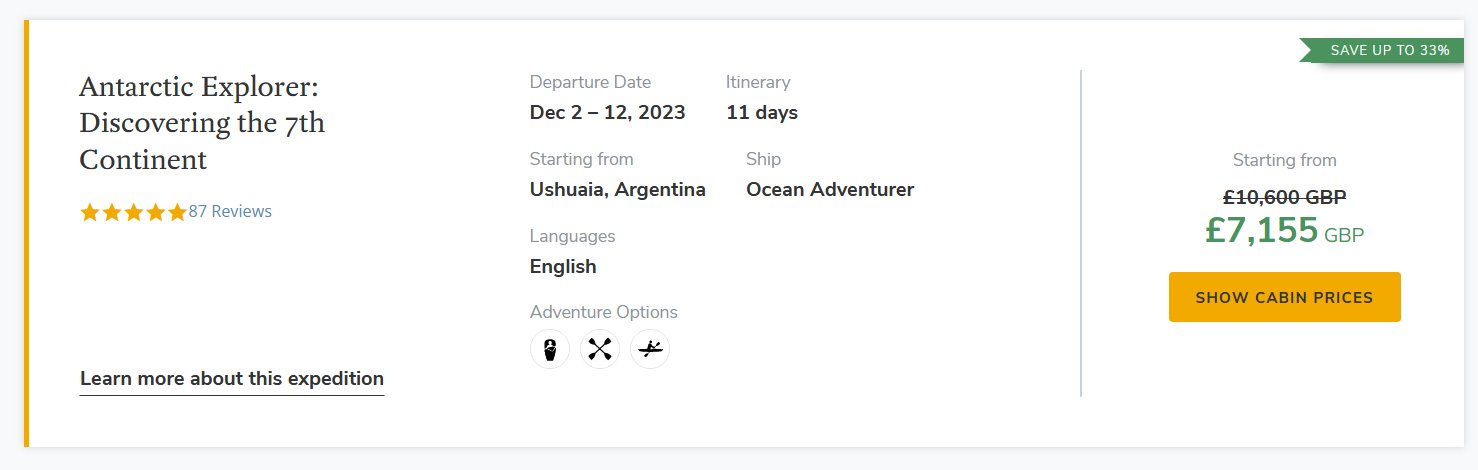Click the 11 days itinerary text
This screenshot has width=1478, height=470.
click(x=761, y=112)
